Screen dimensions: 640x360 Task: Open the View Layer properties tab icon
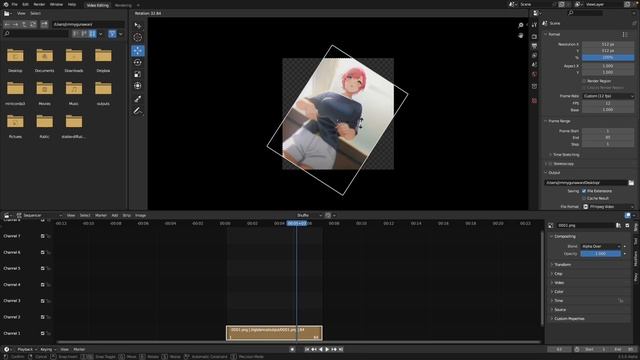tap(534, 55)
